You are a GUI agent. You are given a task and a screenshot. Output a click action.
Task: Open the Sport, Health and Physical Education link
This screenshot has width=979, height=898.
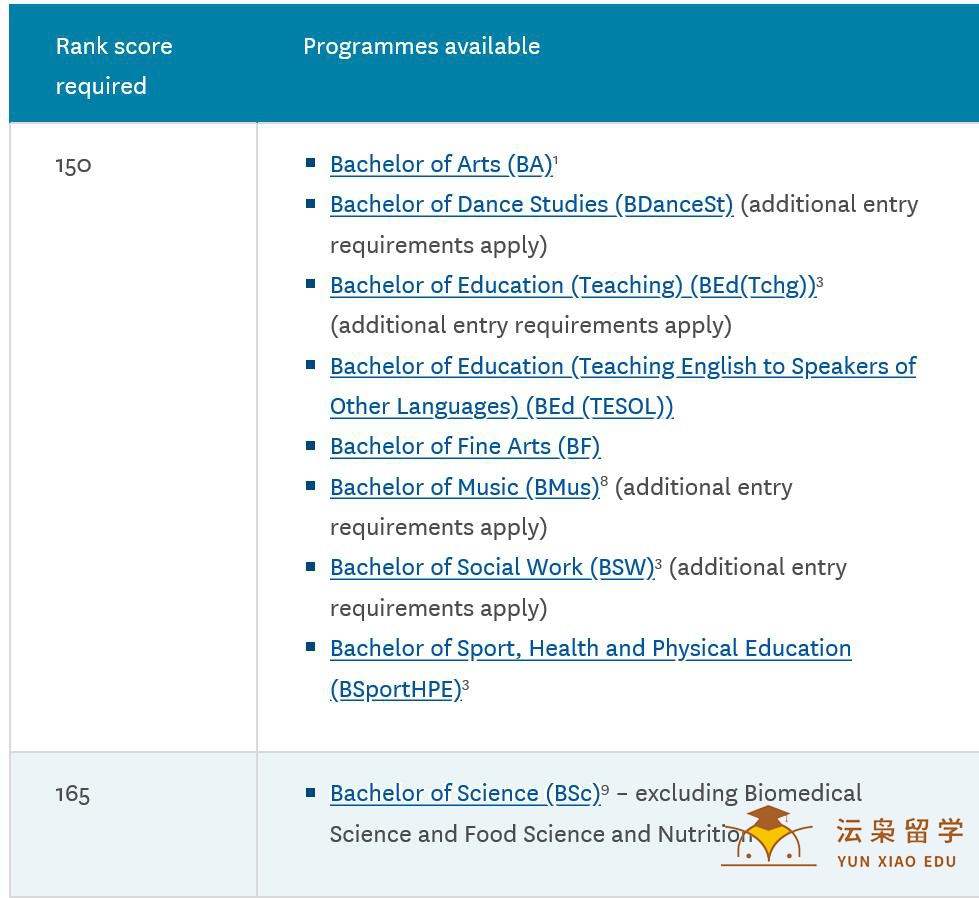(590, 648)
